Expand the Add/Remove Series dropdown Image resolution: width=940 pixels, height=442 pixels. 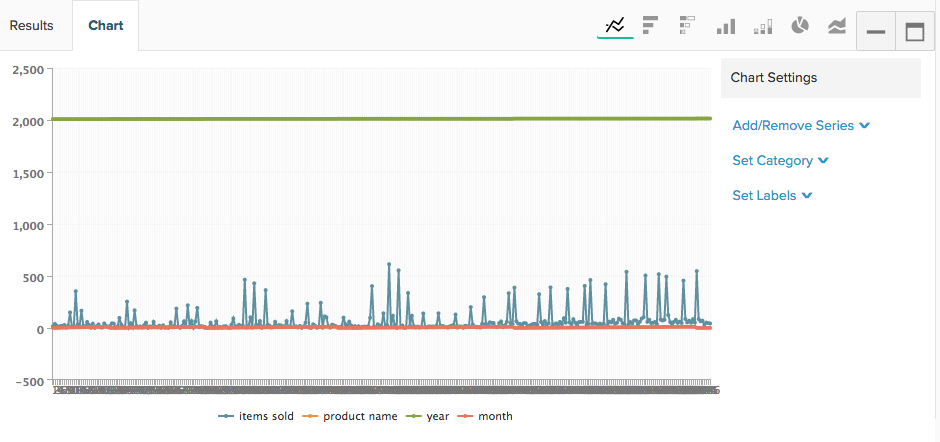point(801,125)
